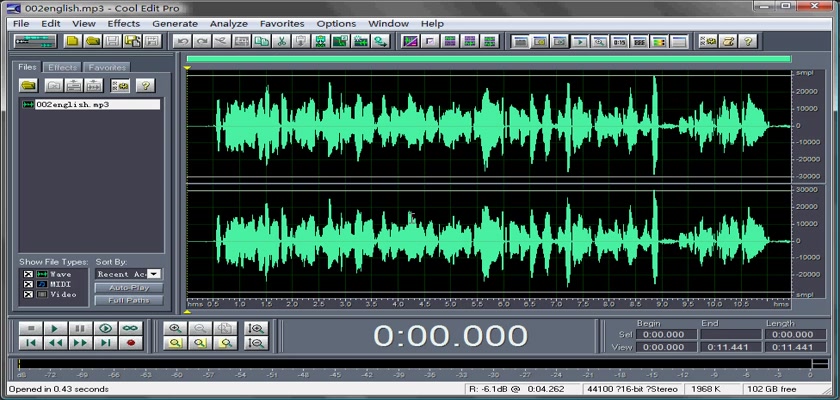This screenshot has width=840, height=400.
Task: Click the large 0:00.000 time display
Action: (451, 336)
